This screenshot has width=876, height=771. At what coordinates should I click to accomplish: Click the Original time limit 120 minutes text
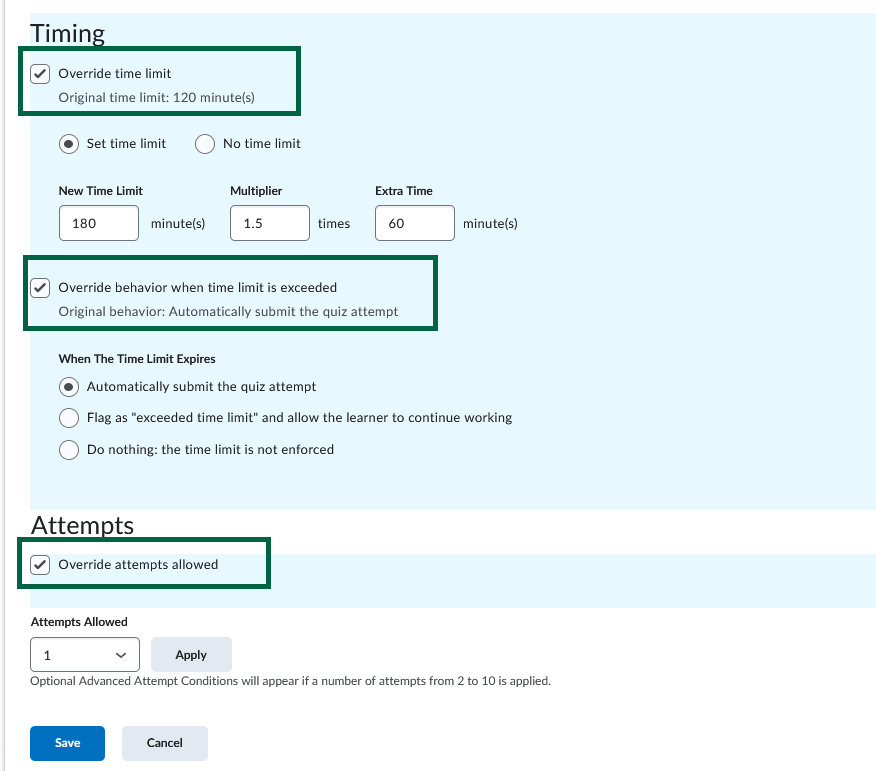point(158,97)
